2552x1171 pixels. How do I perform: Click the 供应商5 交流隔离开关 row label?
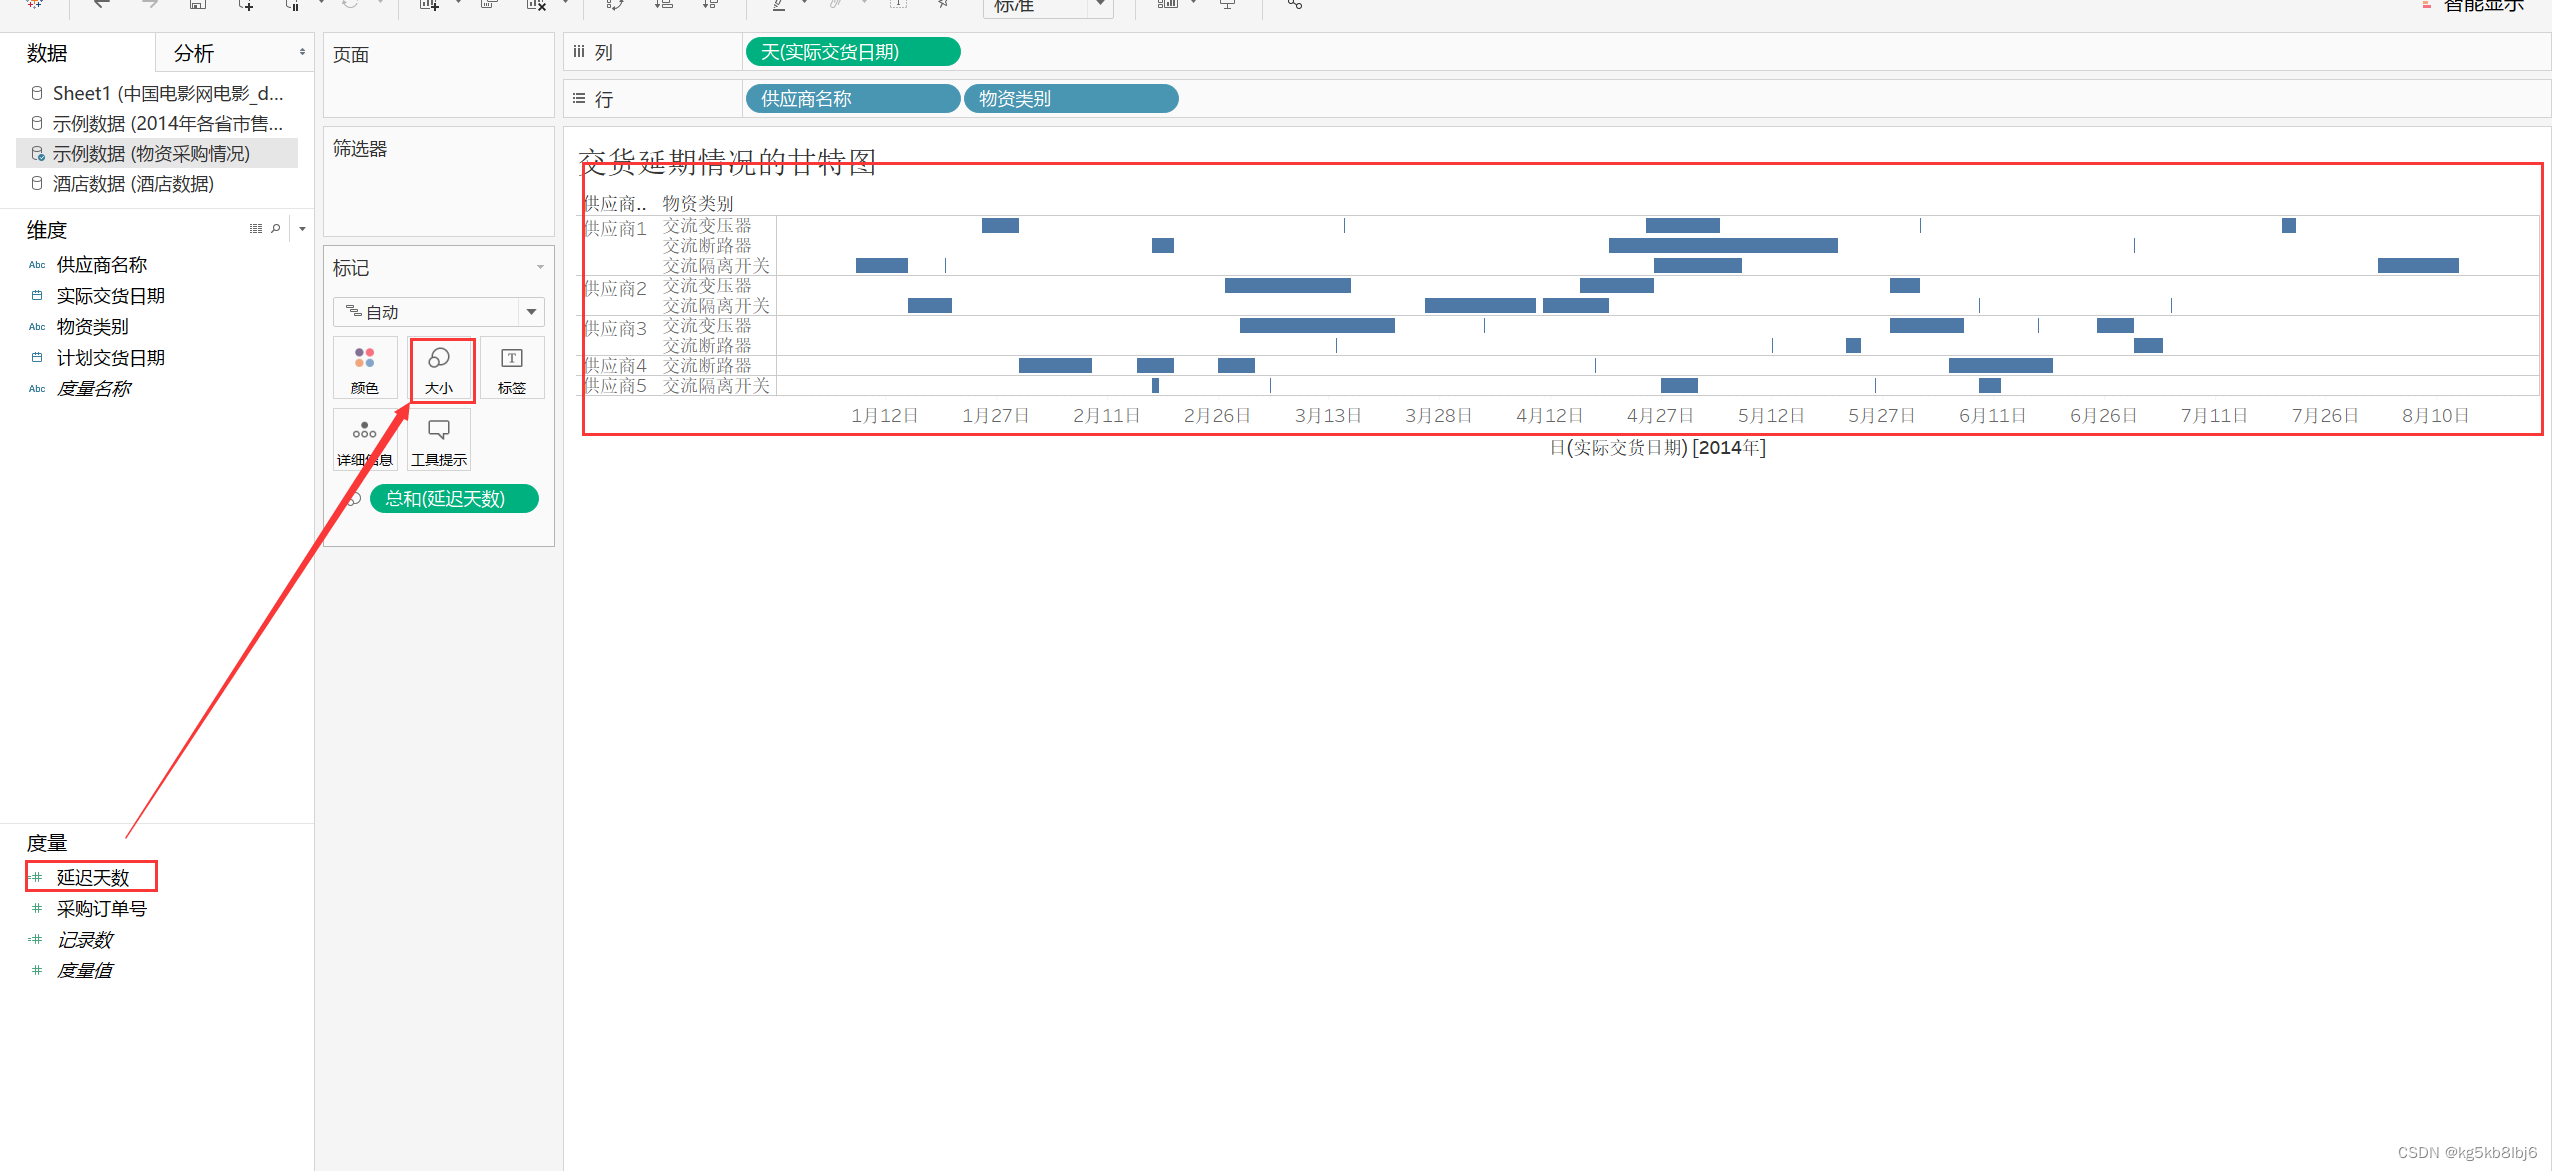coord(716,386)
